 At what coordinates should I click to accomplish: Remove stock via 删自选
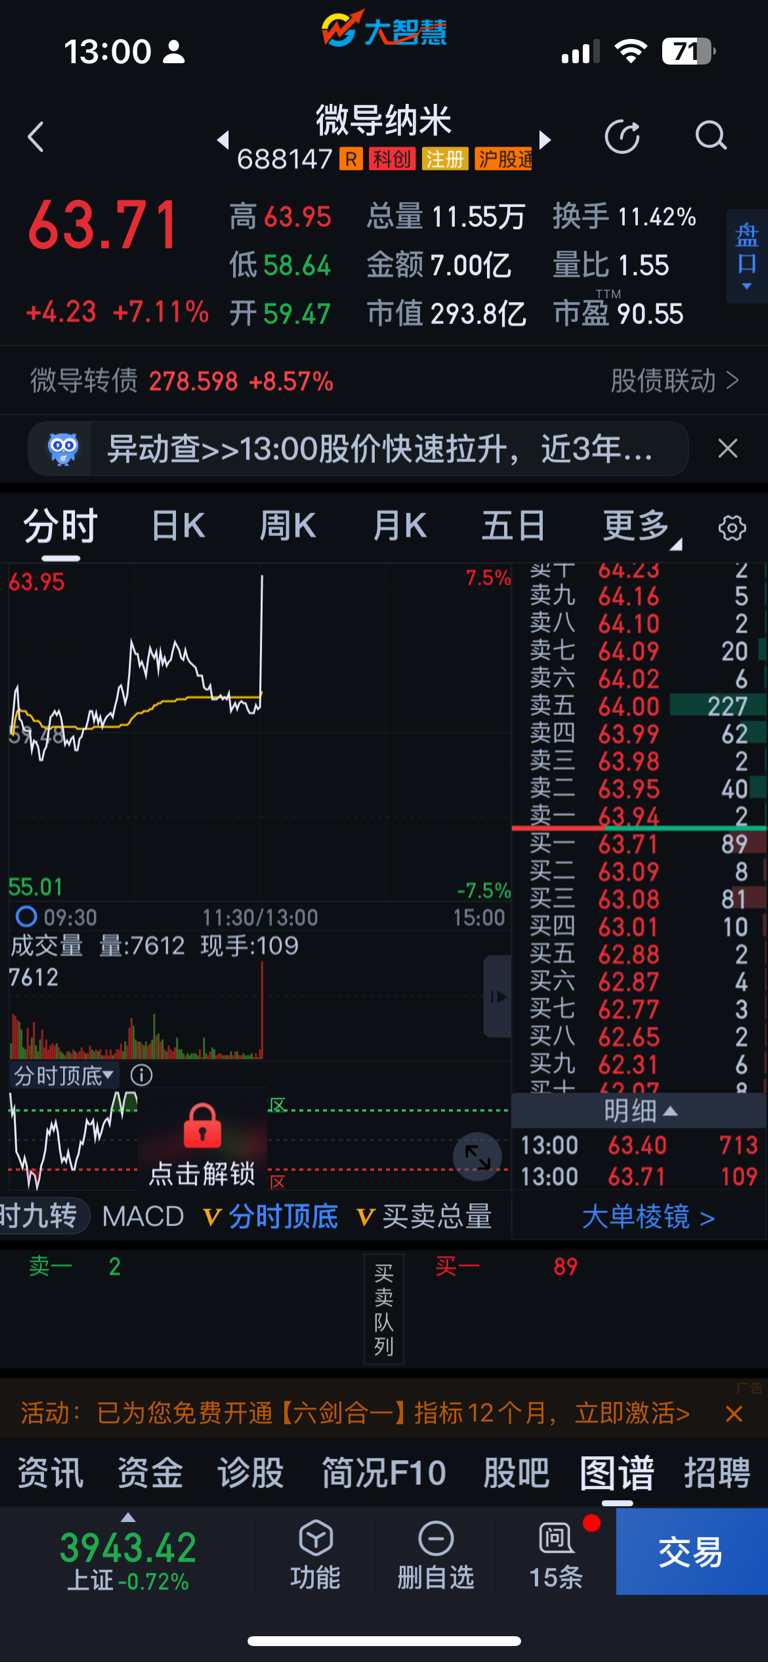(435, 1554)
